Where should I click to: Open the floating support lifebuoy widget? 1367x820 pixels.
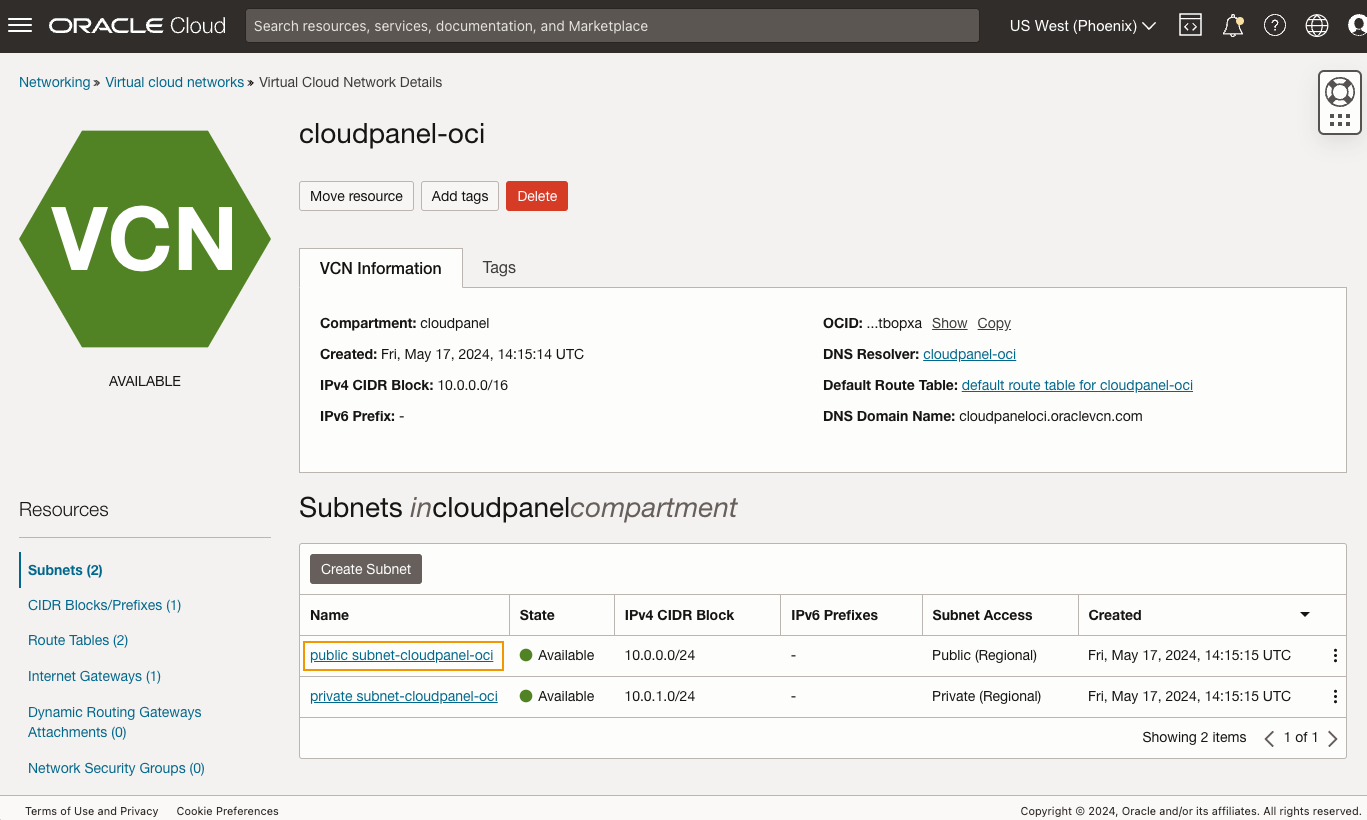[1339, 93]
